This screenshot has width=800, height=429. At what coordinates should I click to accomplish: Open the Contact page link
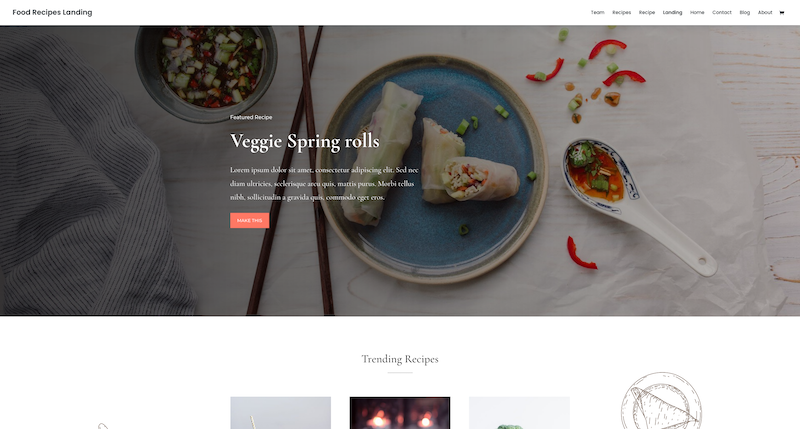721,12
